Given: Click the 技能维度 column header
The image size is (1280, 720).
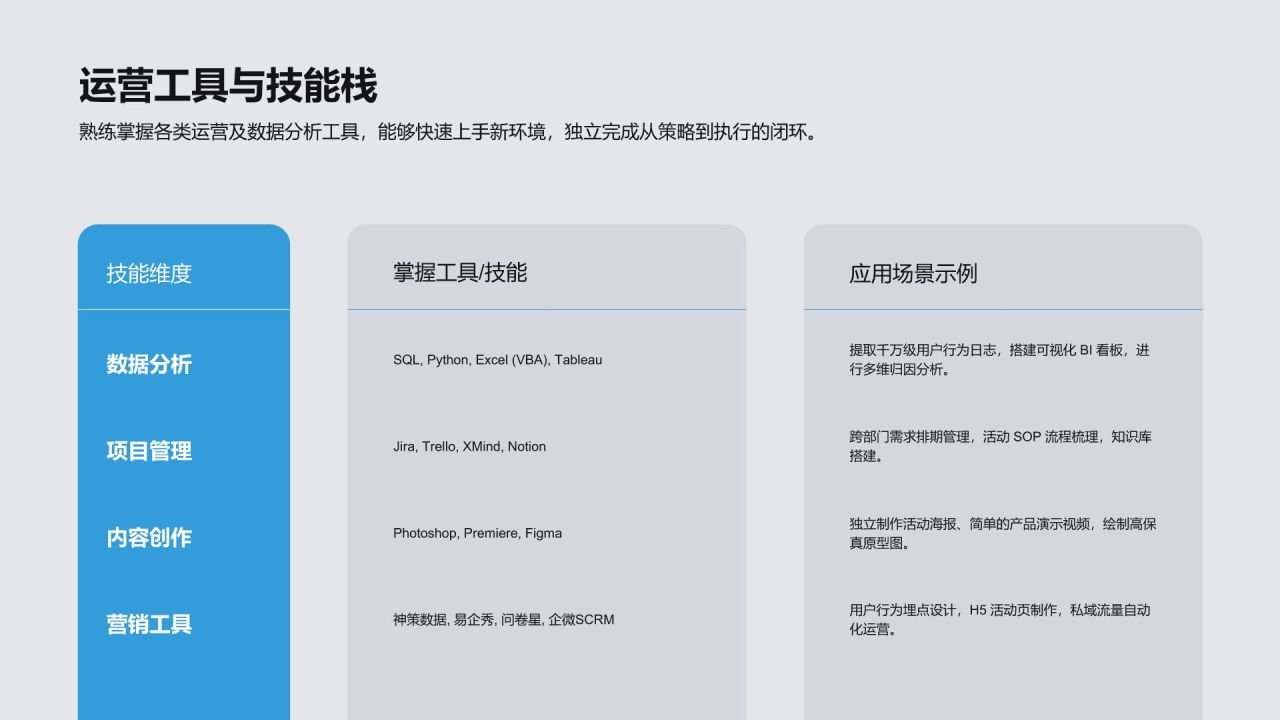Looking at the screenshot, I should tap(149, 273).
